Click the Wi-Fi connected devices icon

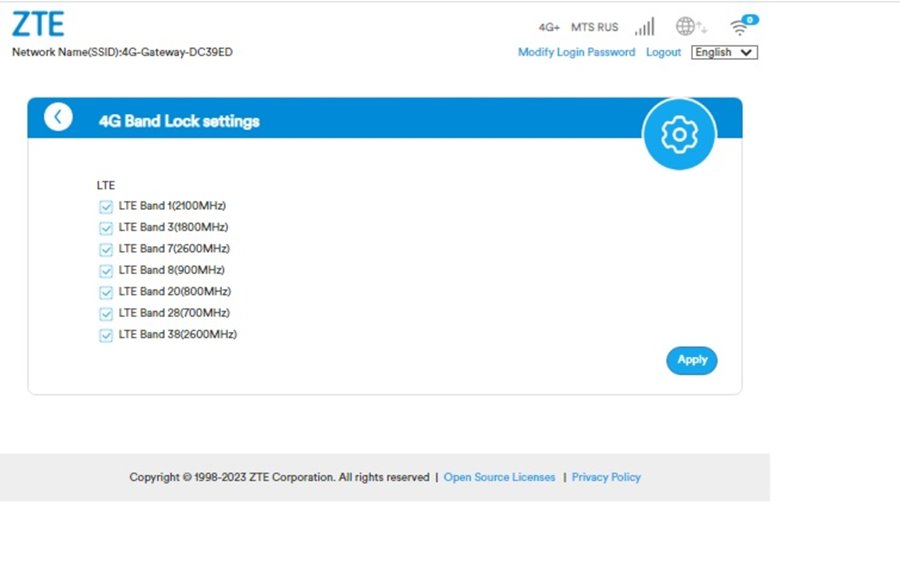741,27
